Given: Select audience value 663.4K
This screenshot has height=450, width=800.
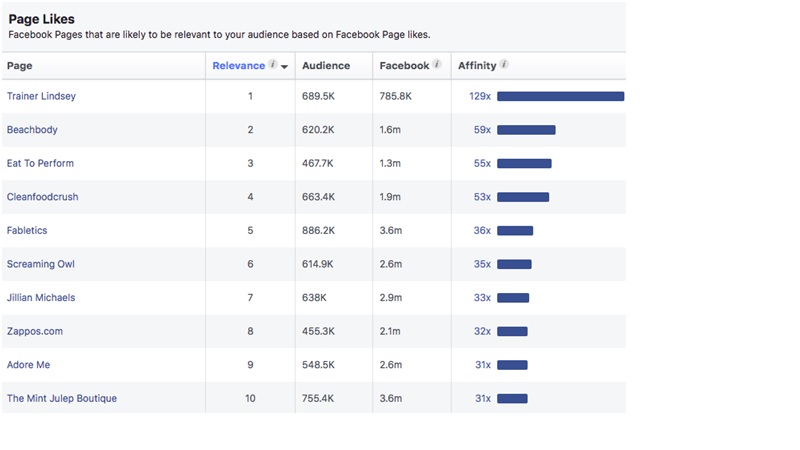Looking at the screenshot, I should [x=318, y=197].
